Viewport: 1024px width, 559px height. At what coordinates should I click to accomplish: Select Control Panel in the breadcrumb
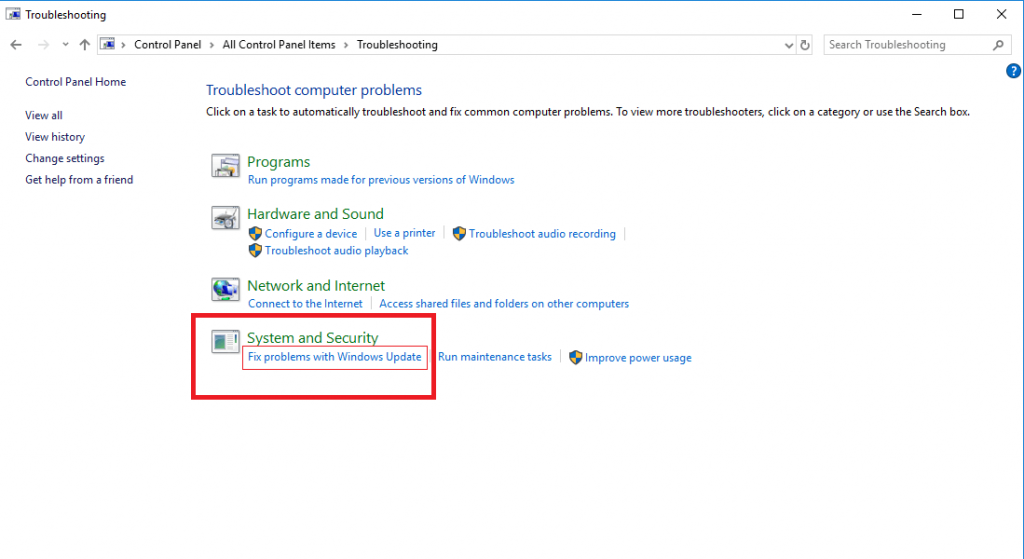coord(168,44)
